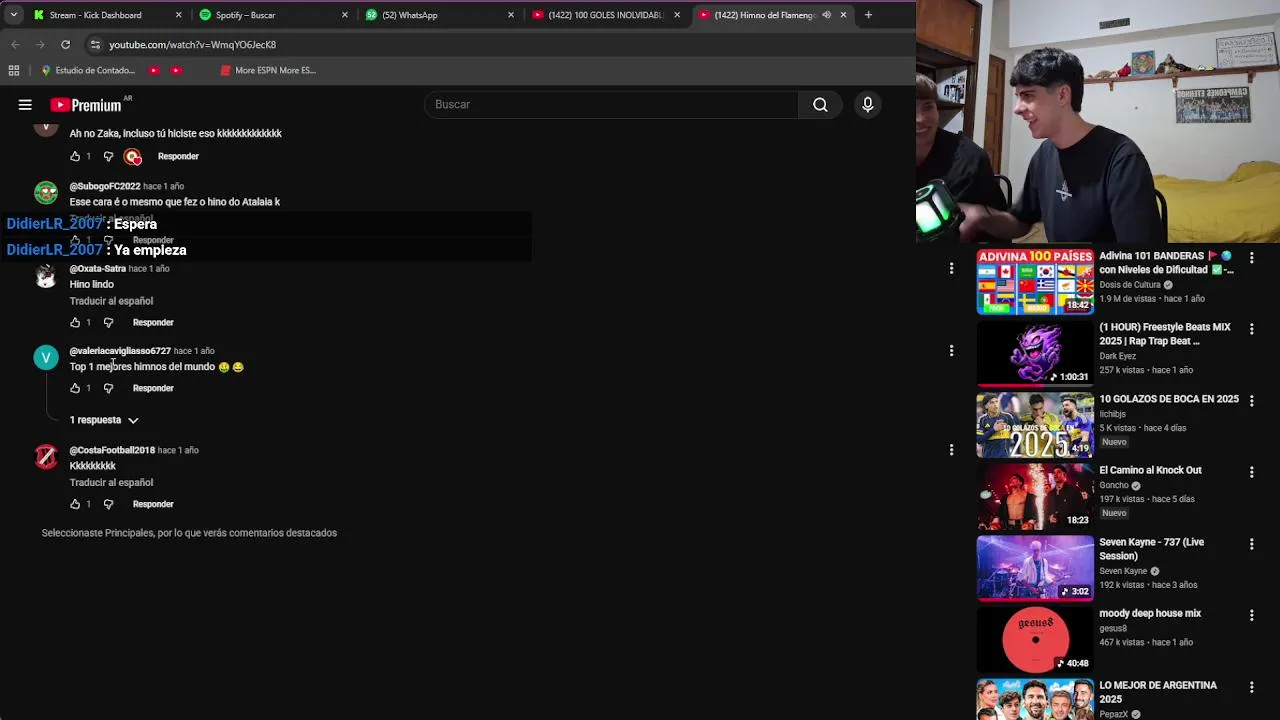
Task: Translate Hino lindo comment to Spanish
Action: click(111, 301)
